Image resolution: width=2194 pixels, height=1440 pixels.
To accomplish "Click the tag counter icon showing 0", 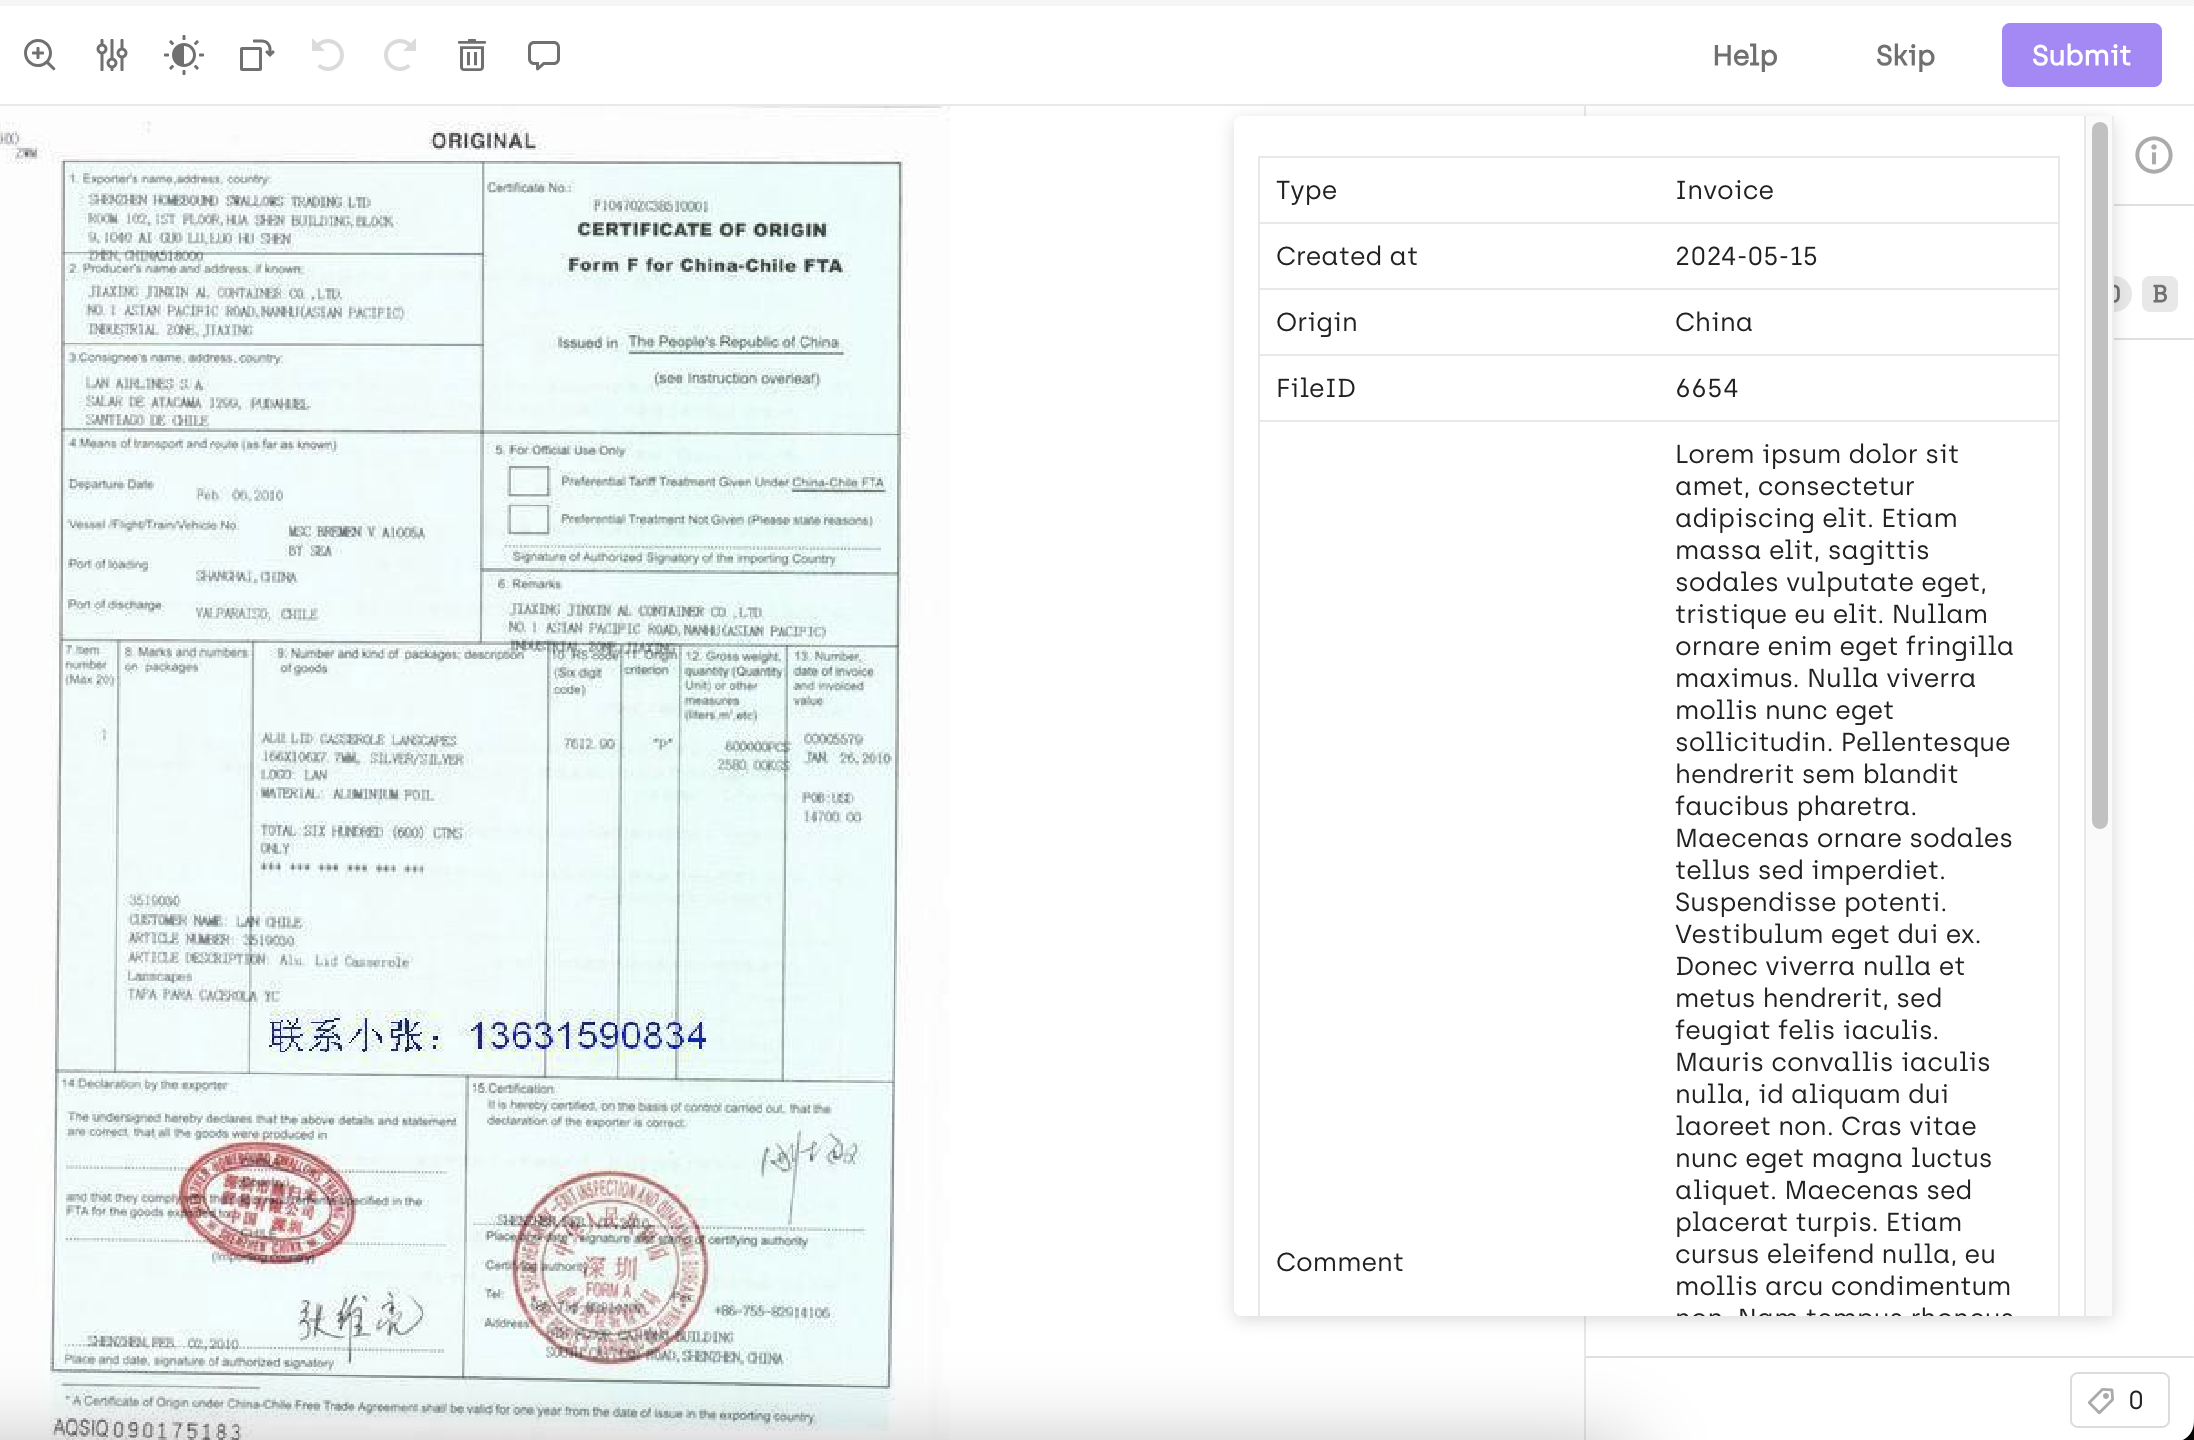I will pos(2118,1400).
